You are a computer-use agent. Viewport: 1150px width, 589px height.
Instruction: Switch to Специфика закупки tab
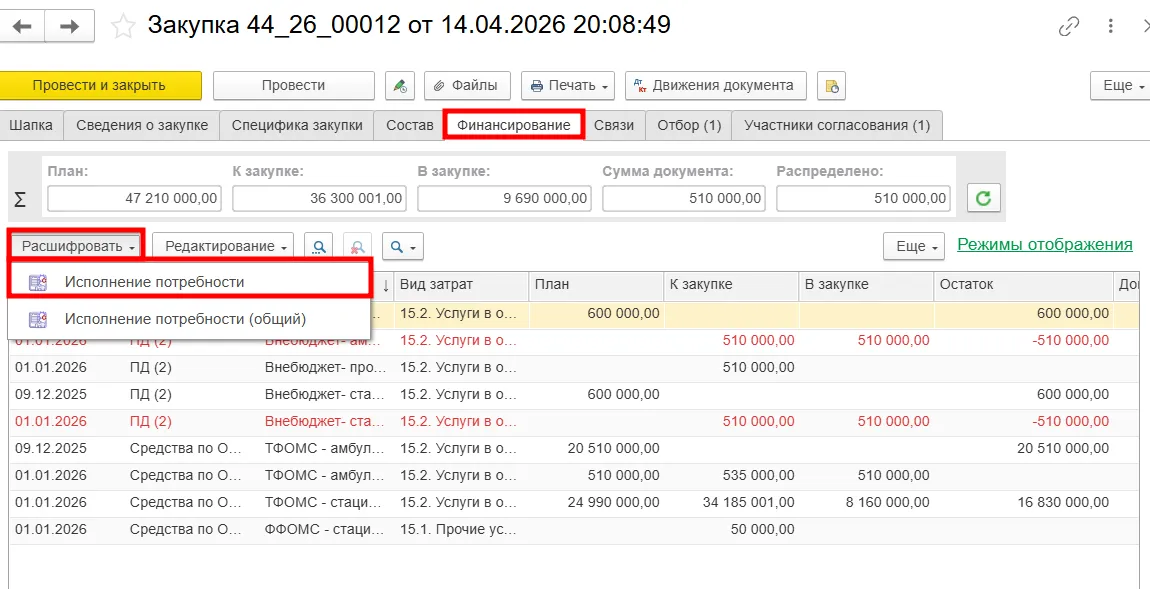297,125
